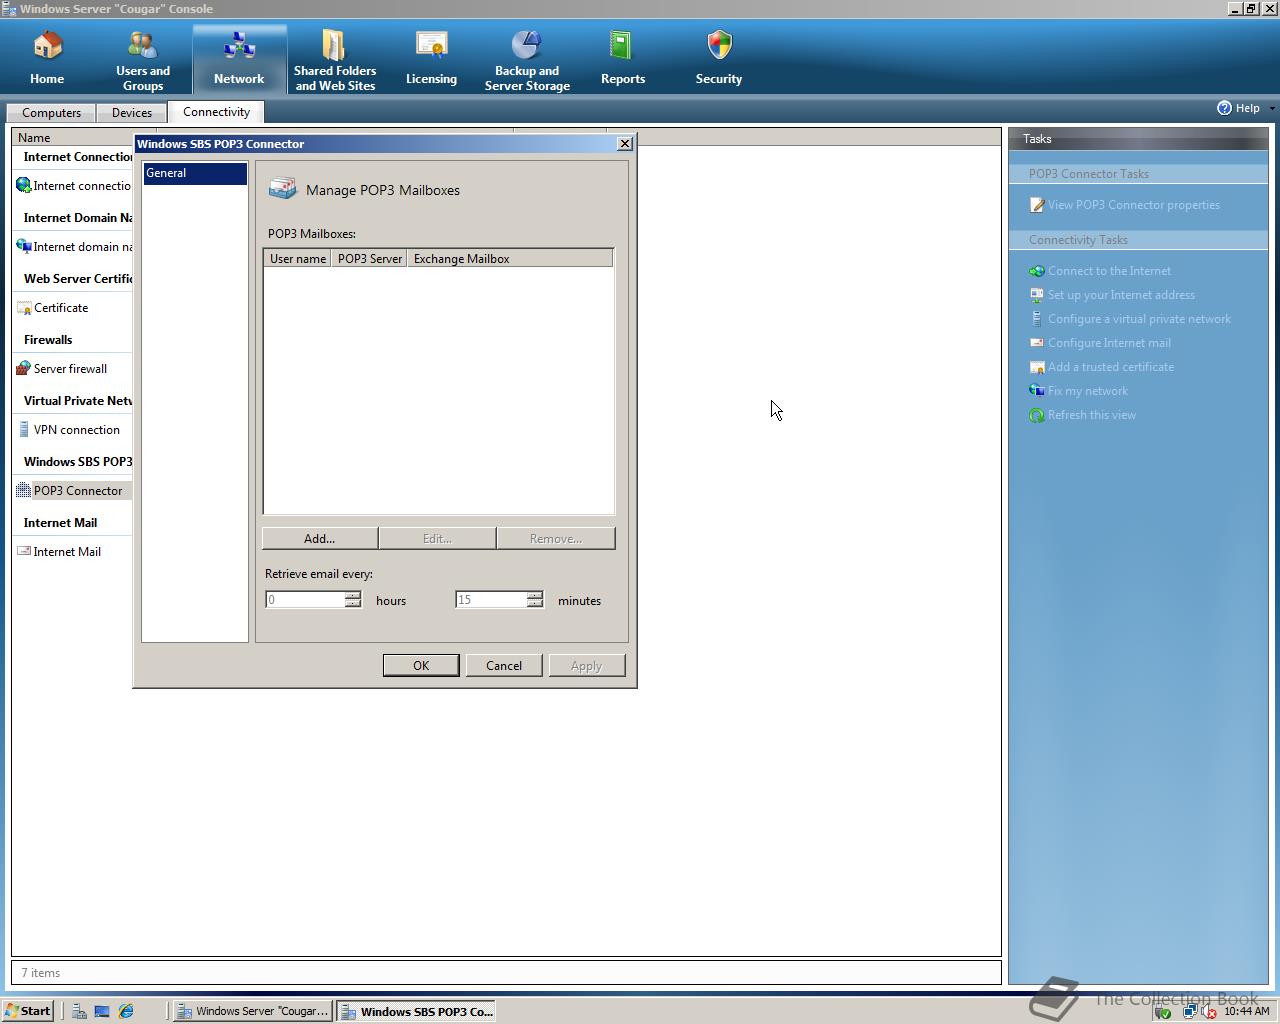The height and width of the screenshot is (1024, 1280).
Task: Select the VPN connection list row
Action: (x=73, y=429)
